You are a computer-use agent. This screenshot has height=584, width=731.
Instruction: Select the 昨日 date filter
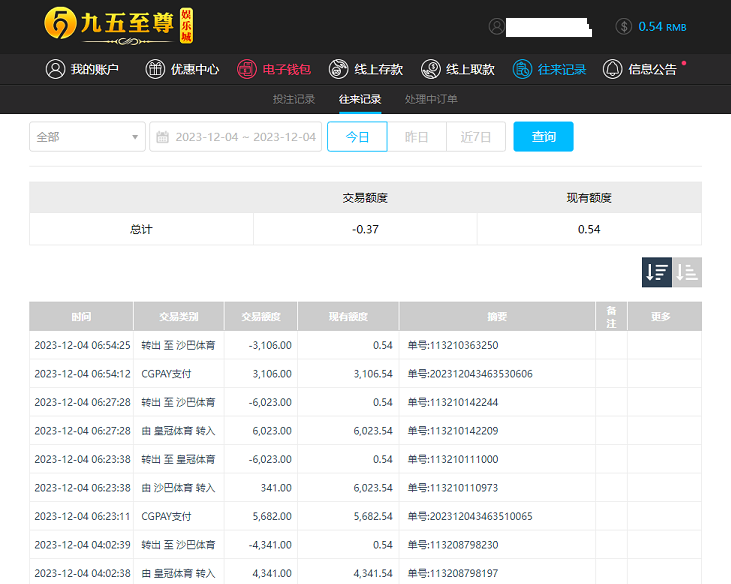[x=416, y=137]
